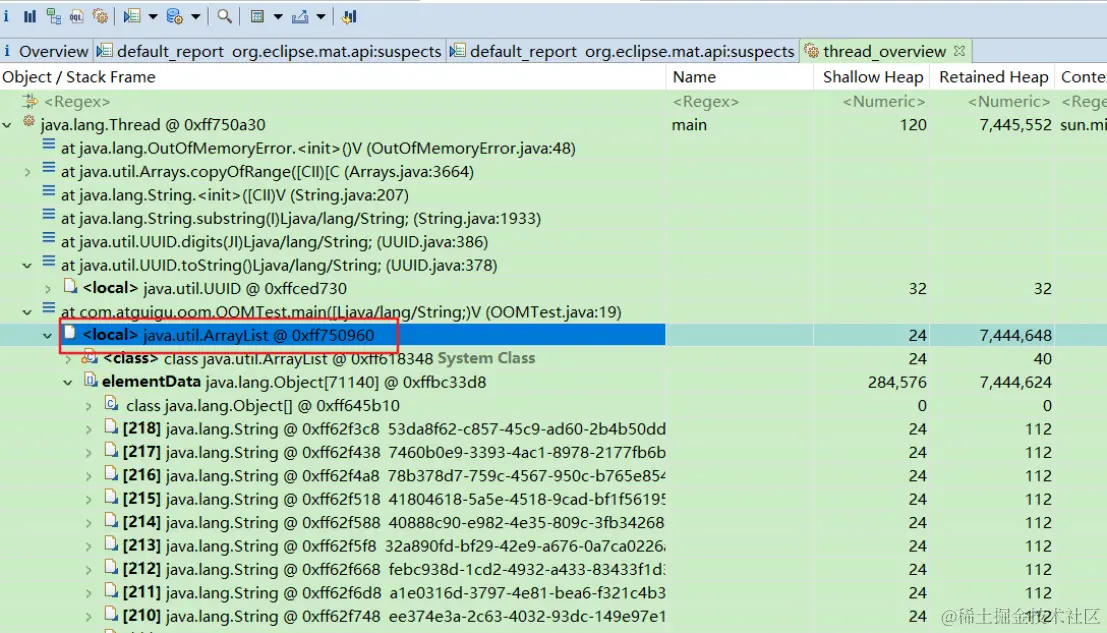Click Numeric filter under Retained Heap

[1008, 102]
